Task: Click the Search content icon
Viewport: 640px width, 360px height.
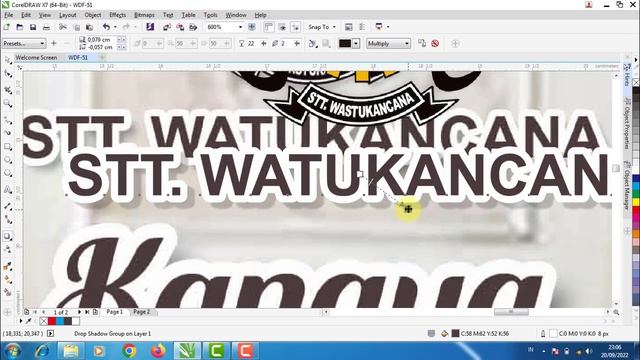Action: click(x=150, y=27)
